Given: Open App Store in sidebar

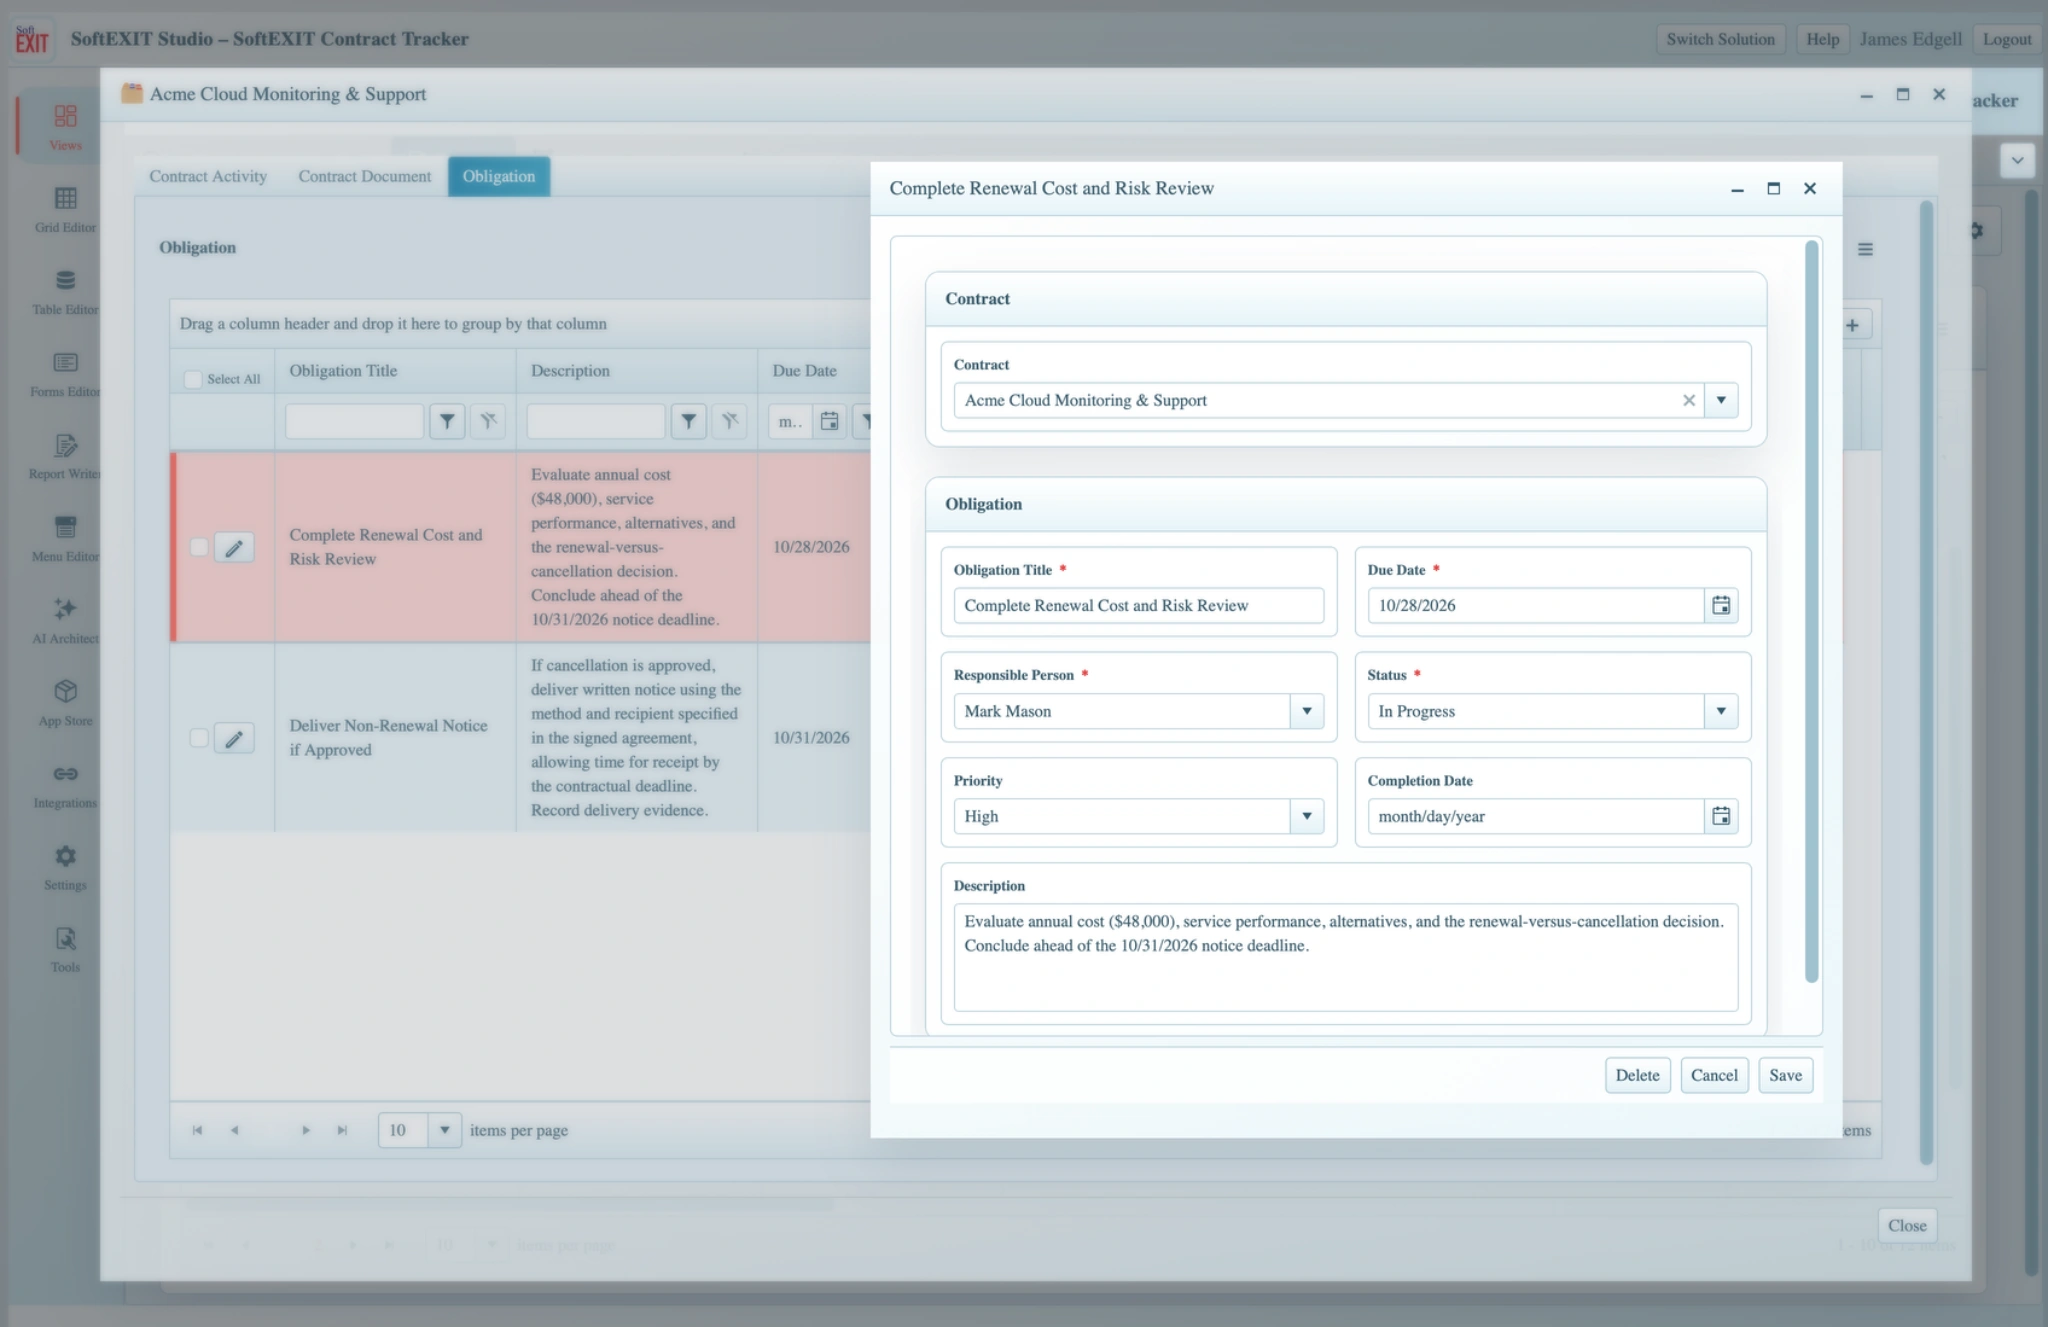Looking at the screenshot, I should coord(65,701).
